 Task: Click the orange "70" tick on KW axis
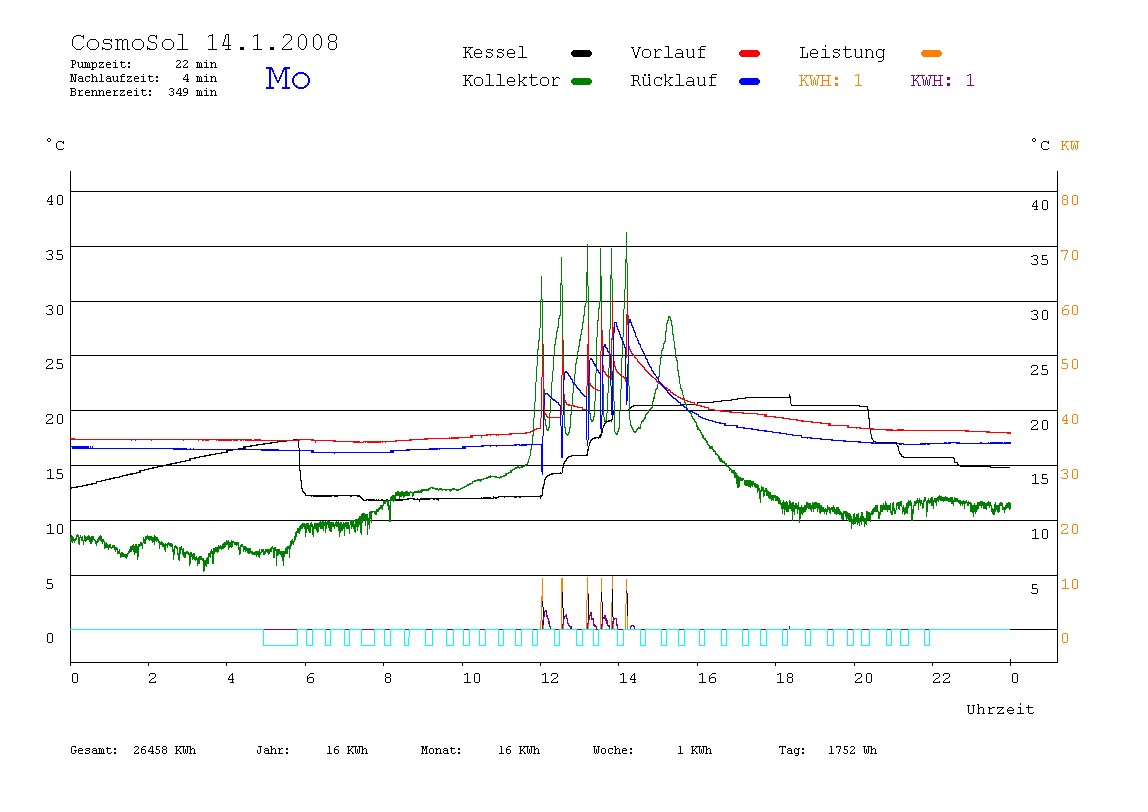point(1070,255)
